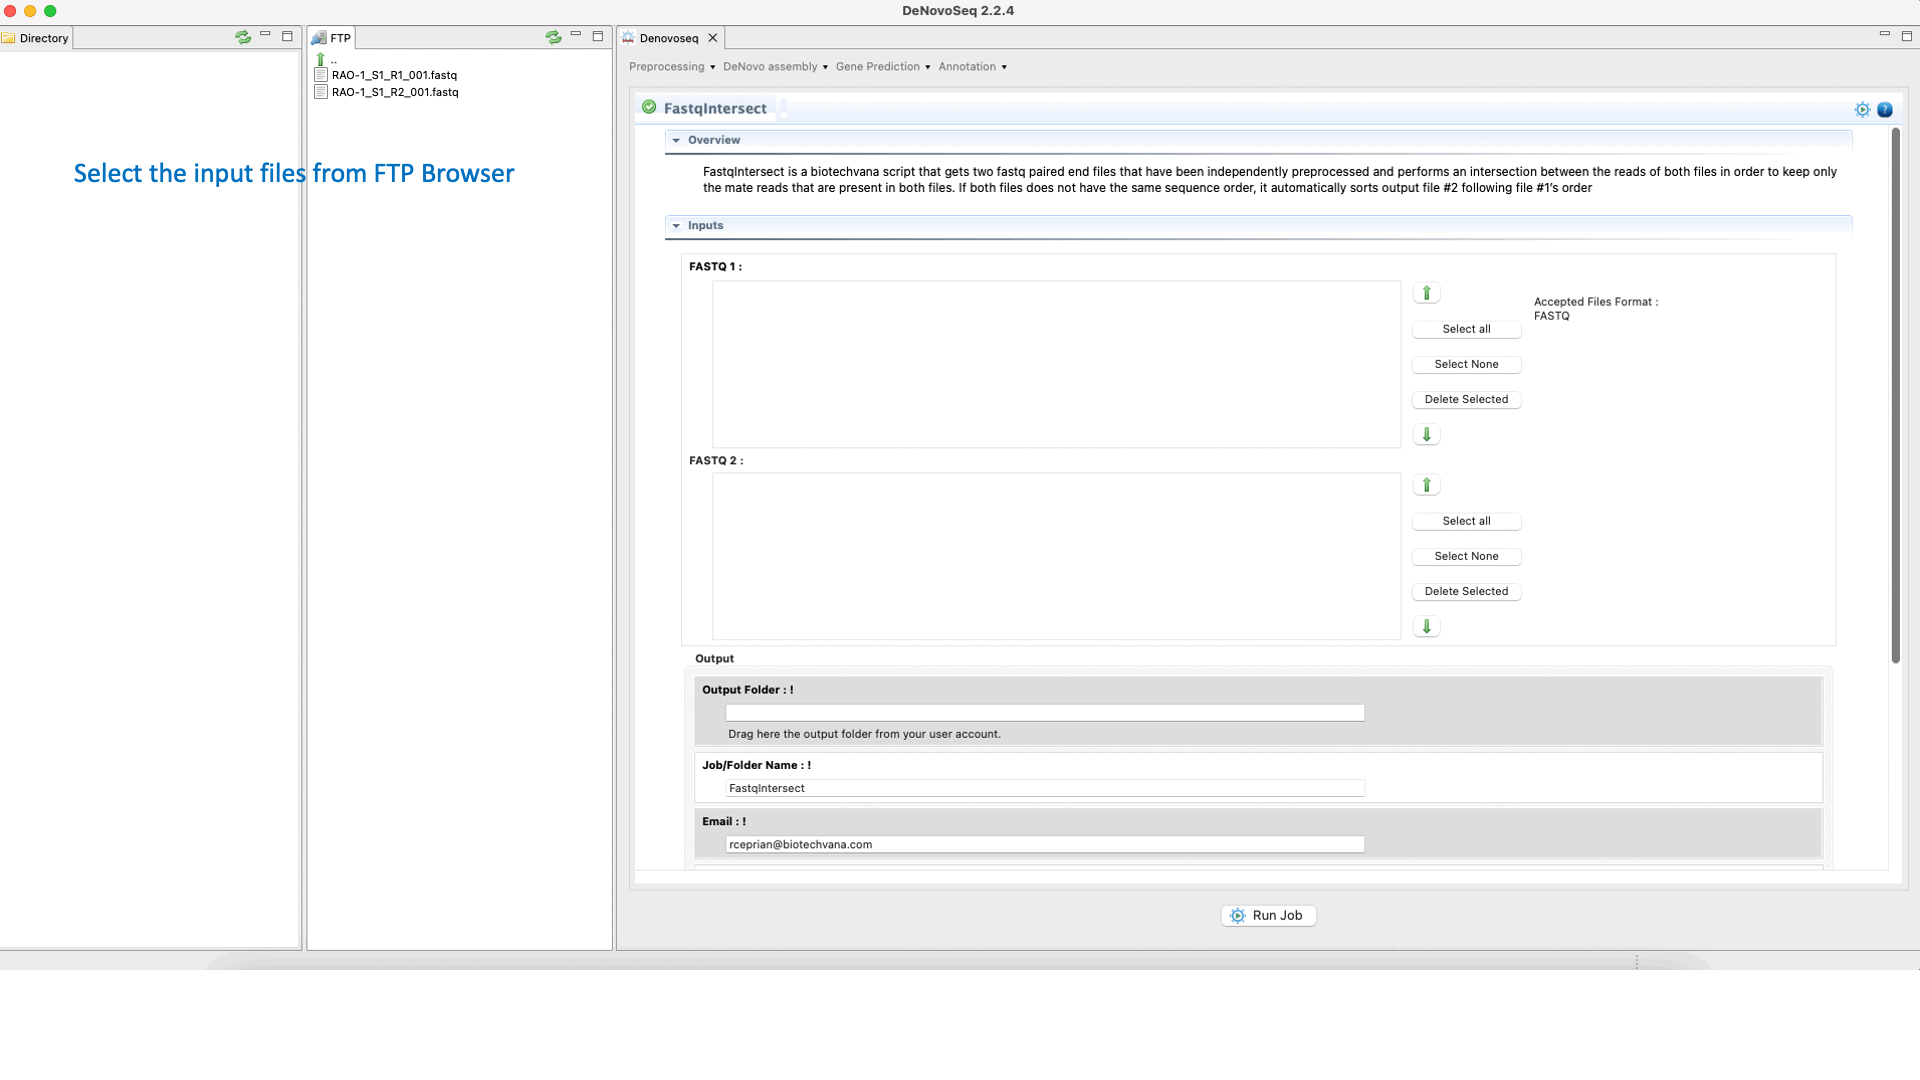Click the FASTQ 2 move-up arrow icon
The width and height of the screenshot is (1920, 1080).
(x=1426, y=485)
